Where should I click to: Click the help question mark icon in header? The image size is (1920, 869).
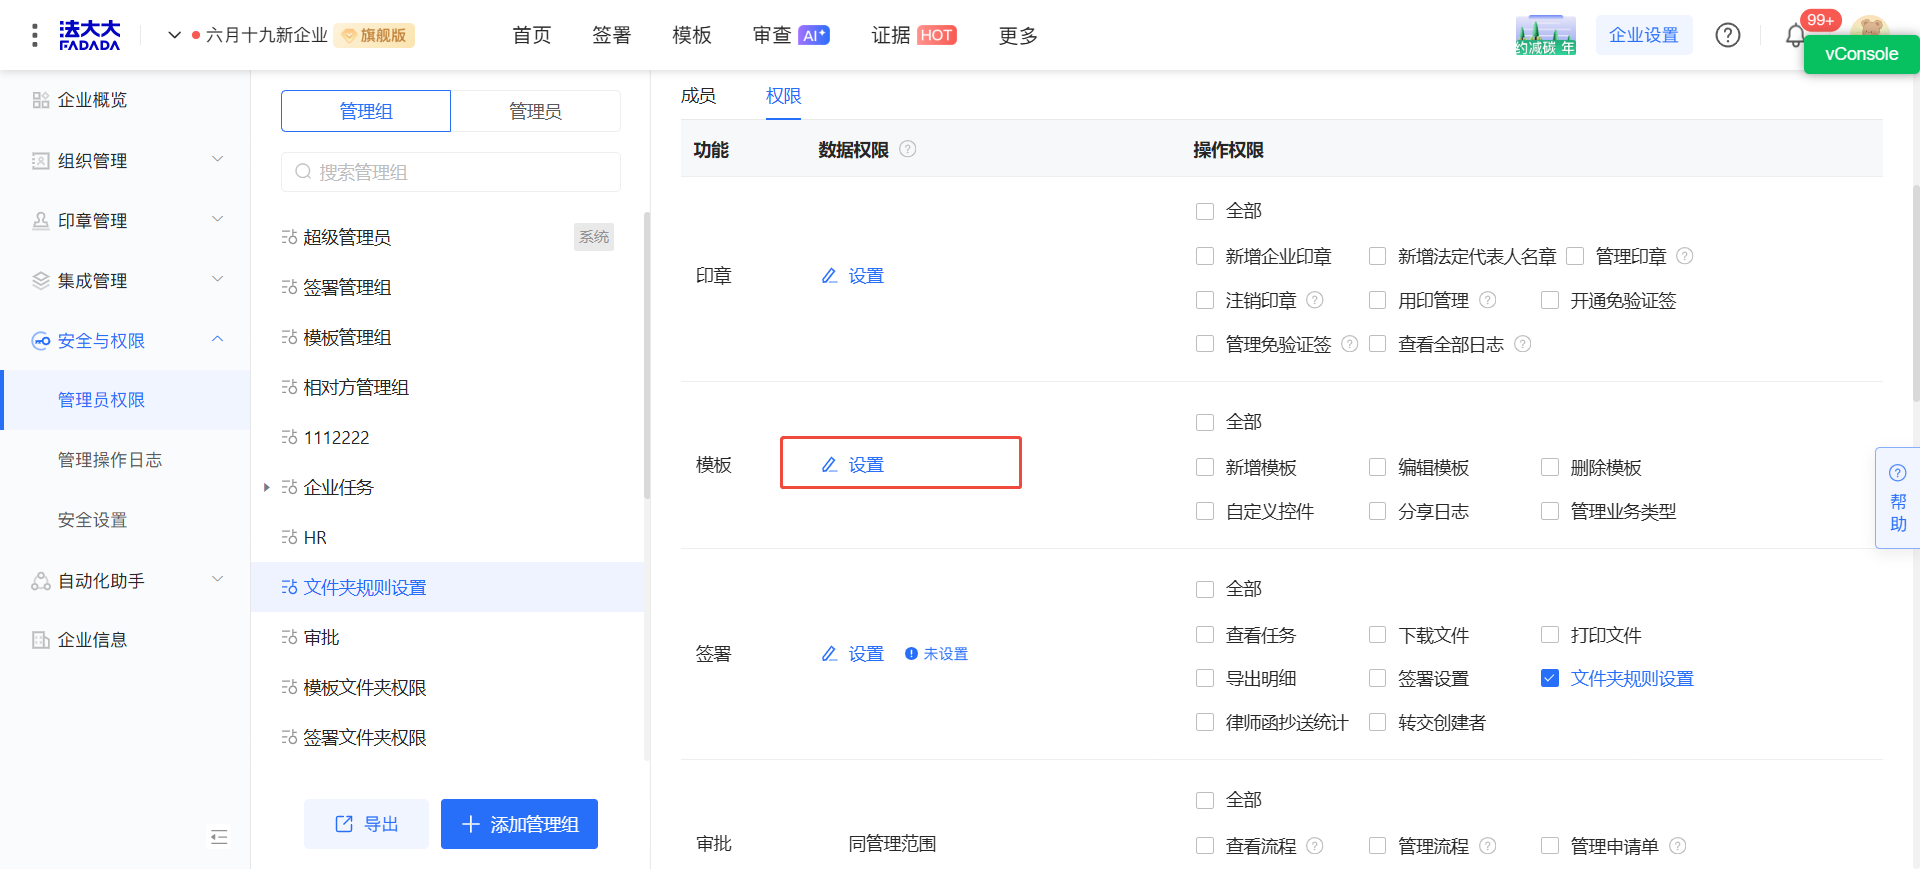point(1727,35)
